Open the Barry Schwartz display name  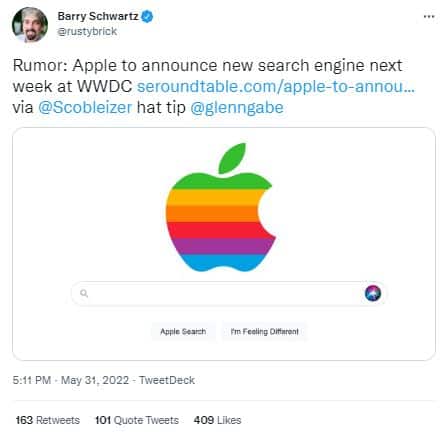pyautogui.click(x=98, y=16)
